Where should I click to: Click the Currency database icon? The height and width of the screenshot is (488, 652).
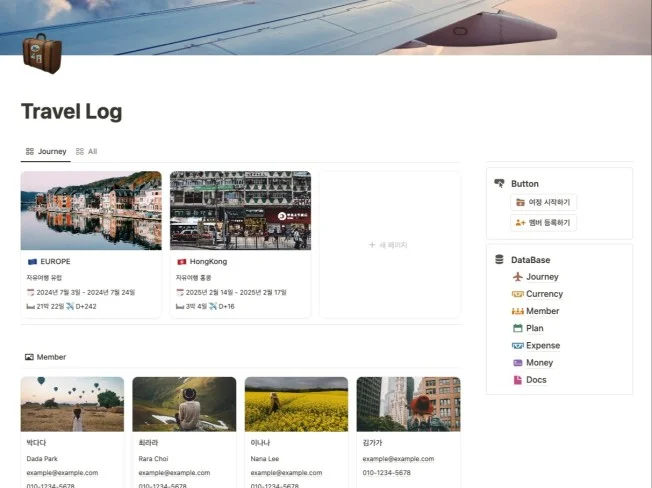[x=517, y=294]
